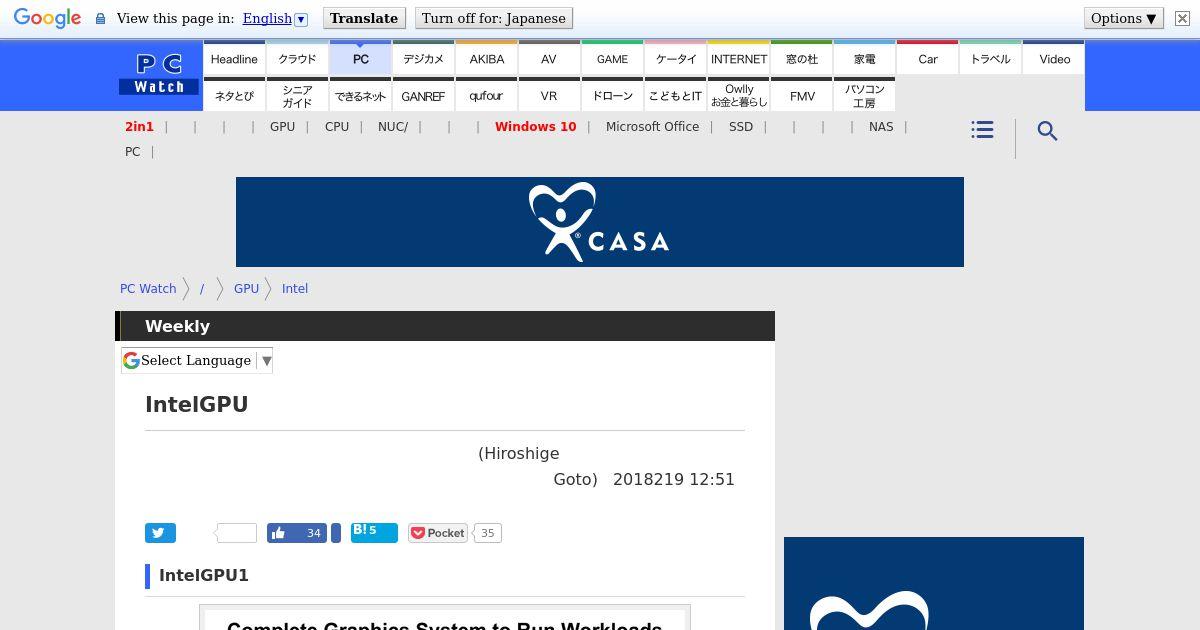Open the ネタとぴ tab
The image size is (1200, 630).
click(x=234, y=95)
